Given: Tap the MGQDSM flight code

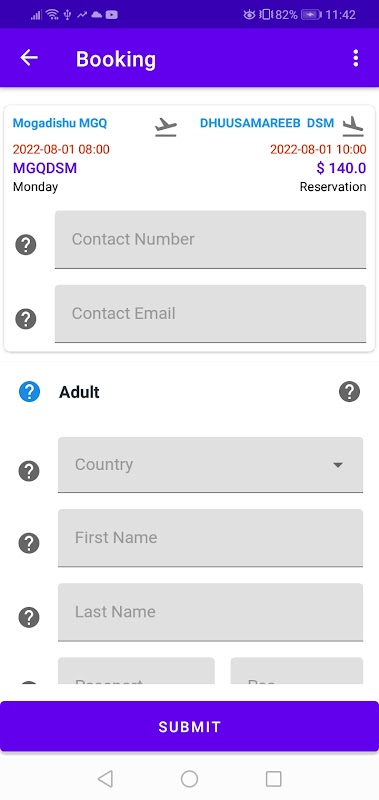Looking at the screenshot, I should coord(45,168).
